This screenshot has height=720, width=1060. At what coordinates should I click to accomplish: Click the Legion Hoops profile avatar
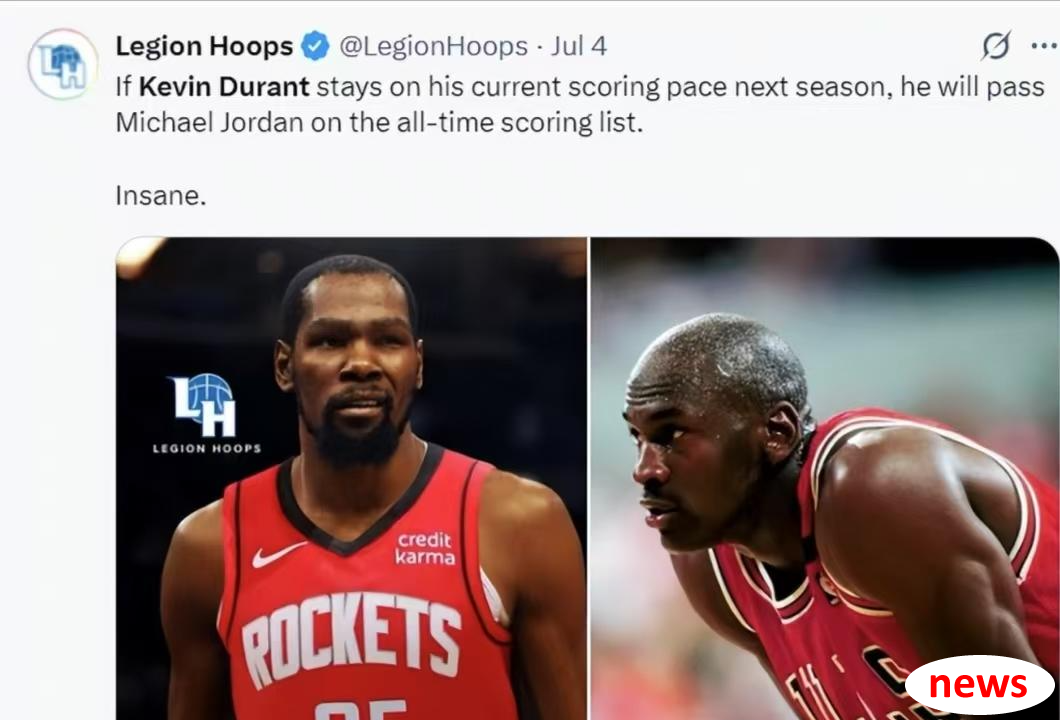click(x=63, y=64)
